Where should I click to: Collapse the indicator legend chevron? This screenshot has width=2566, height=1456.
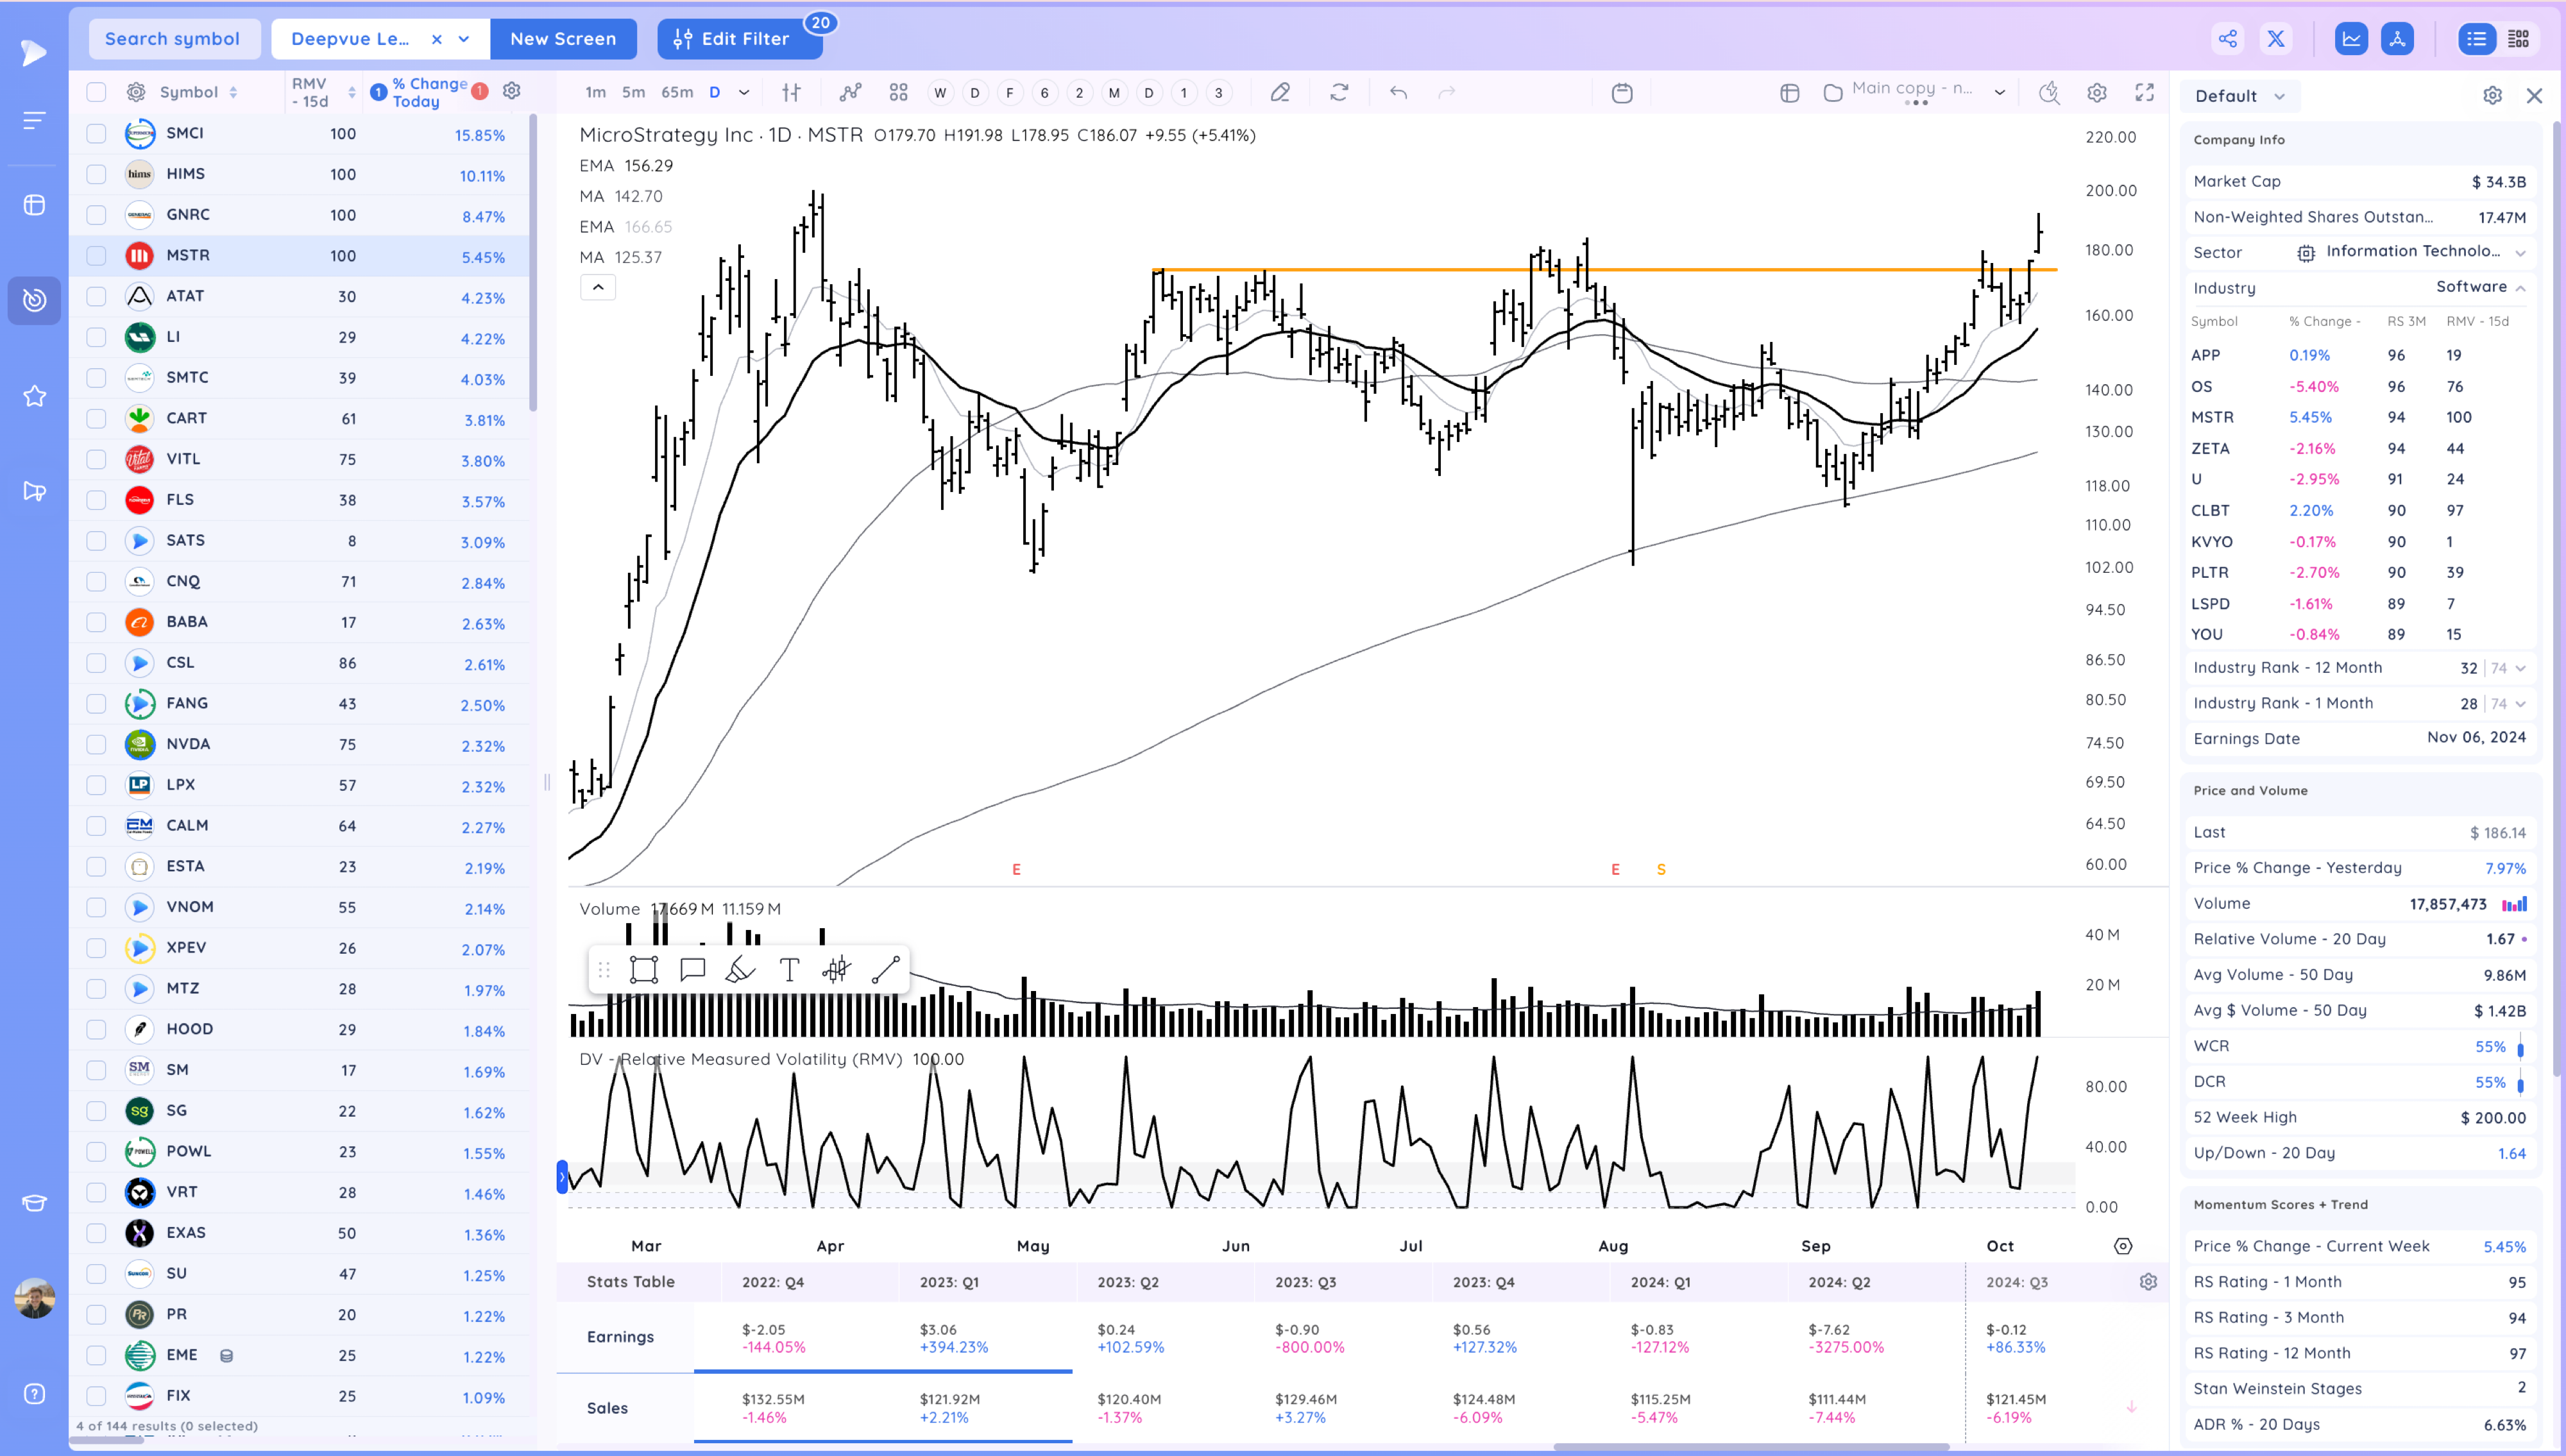click(x=598, y=288)
